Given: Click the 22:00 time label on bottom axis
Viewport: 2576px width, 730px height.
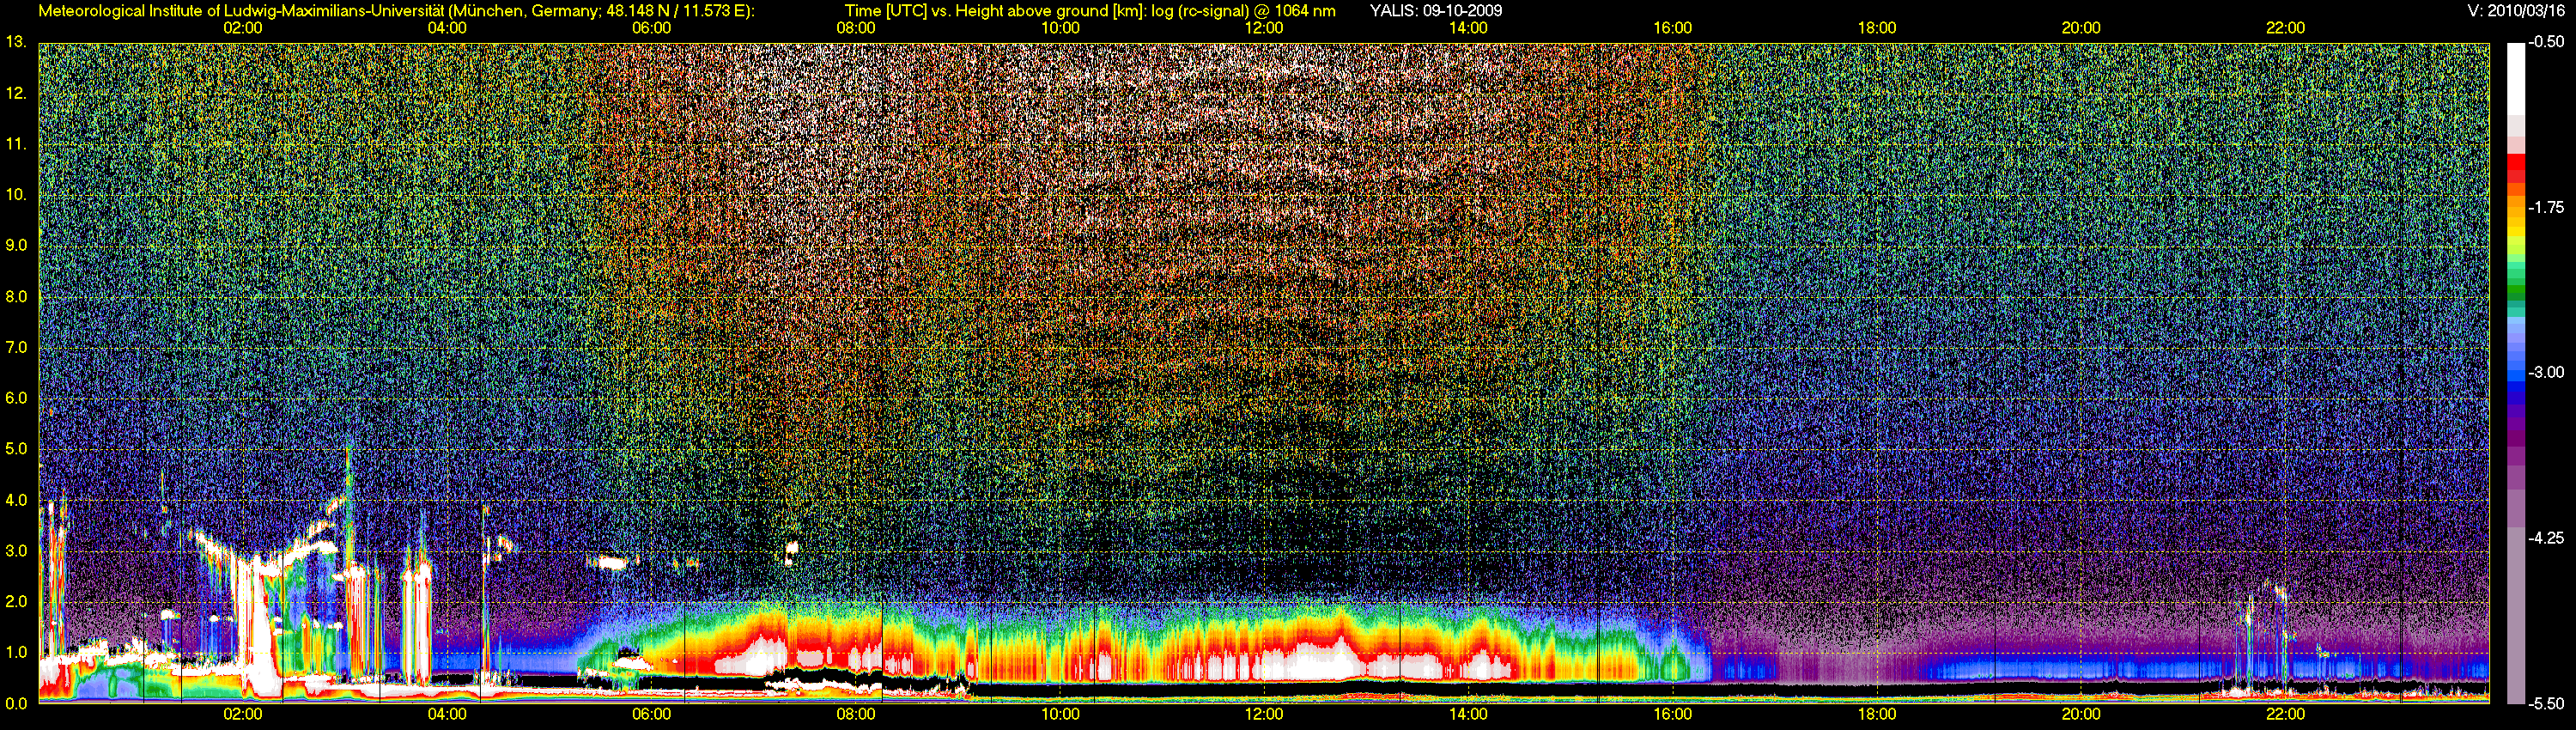Looking at the screenshot, I should (2285, 714).
